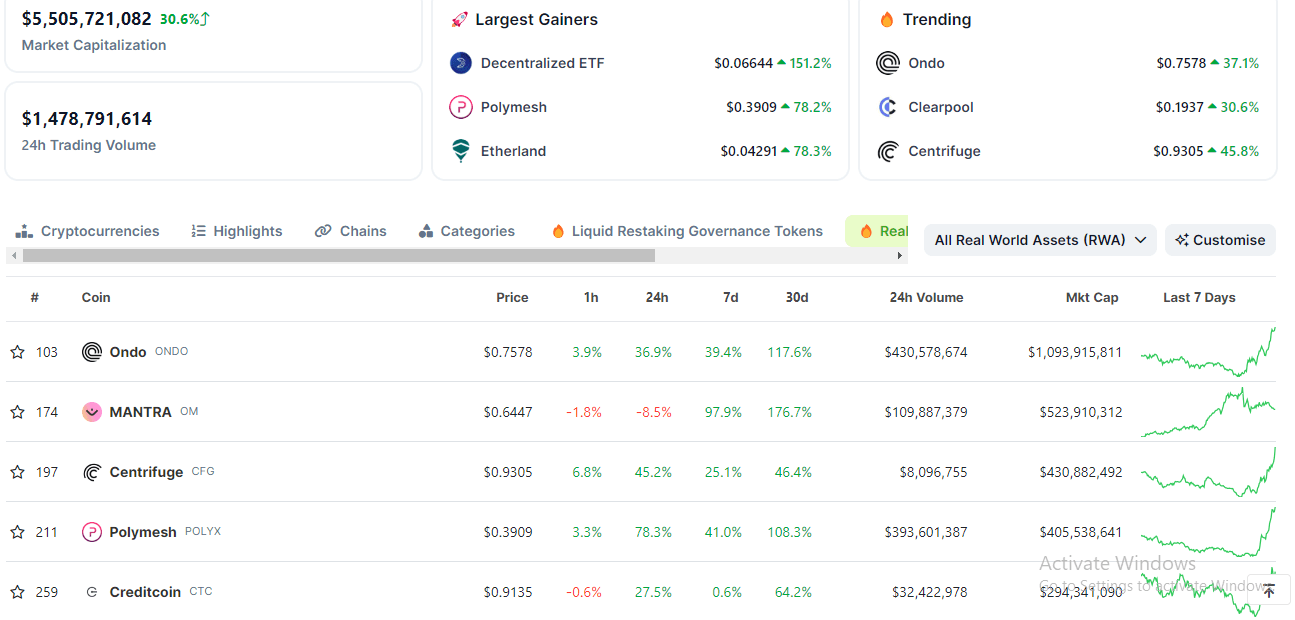The image size is (1295, 620).
Task: Click the Clearpool logo icon
Action: (887, 107)
